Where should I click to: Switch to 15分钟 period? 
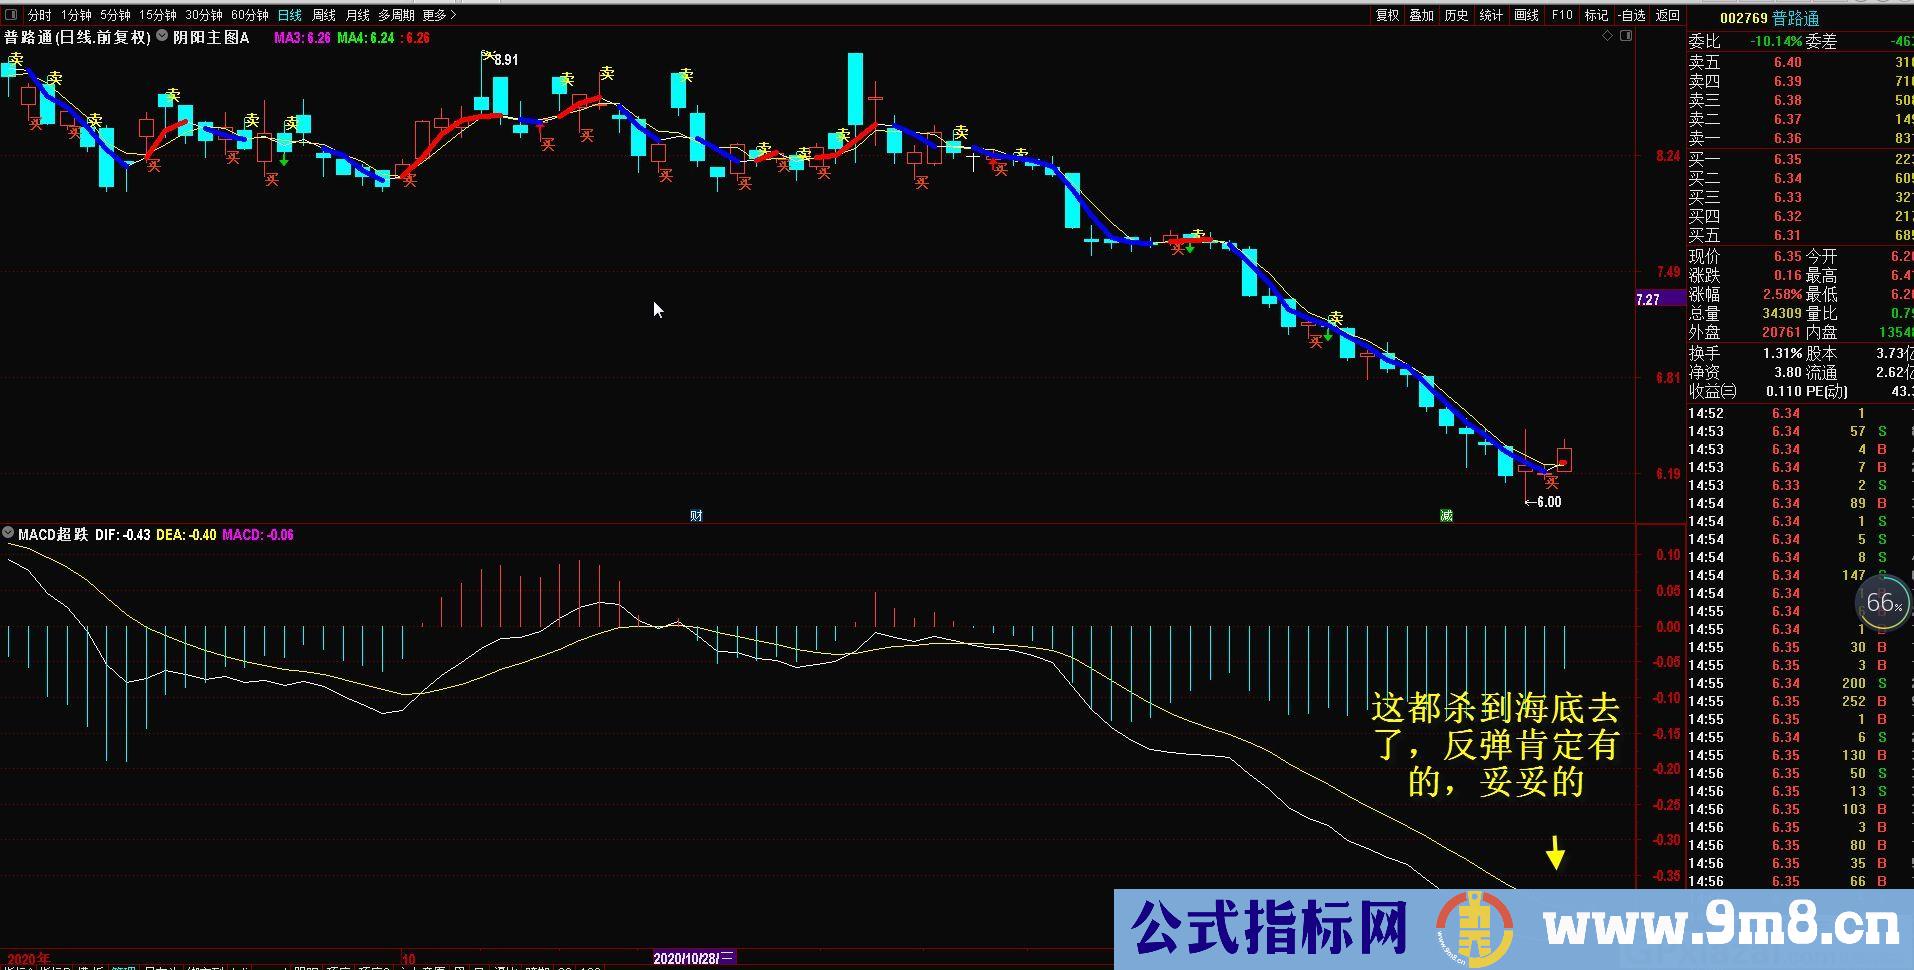[158, 15]
